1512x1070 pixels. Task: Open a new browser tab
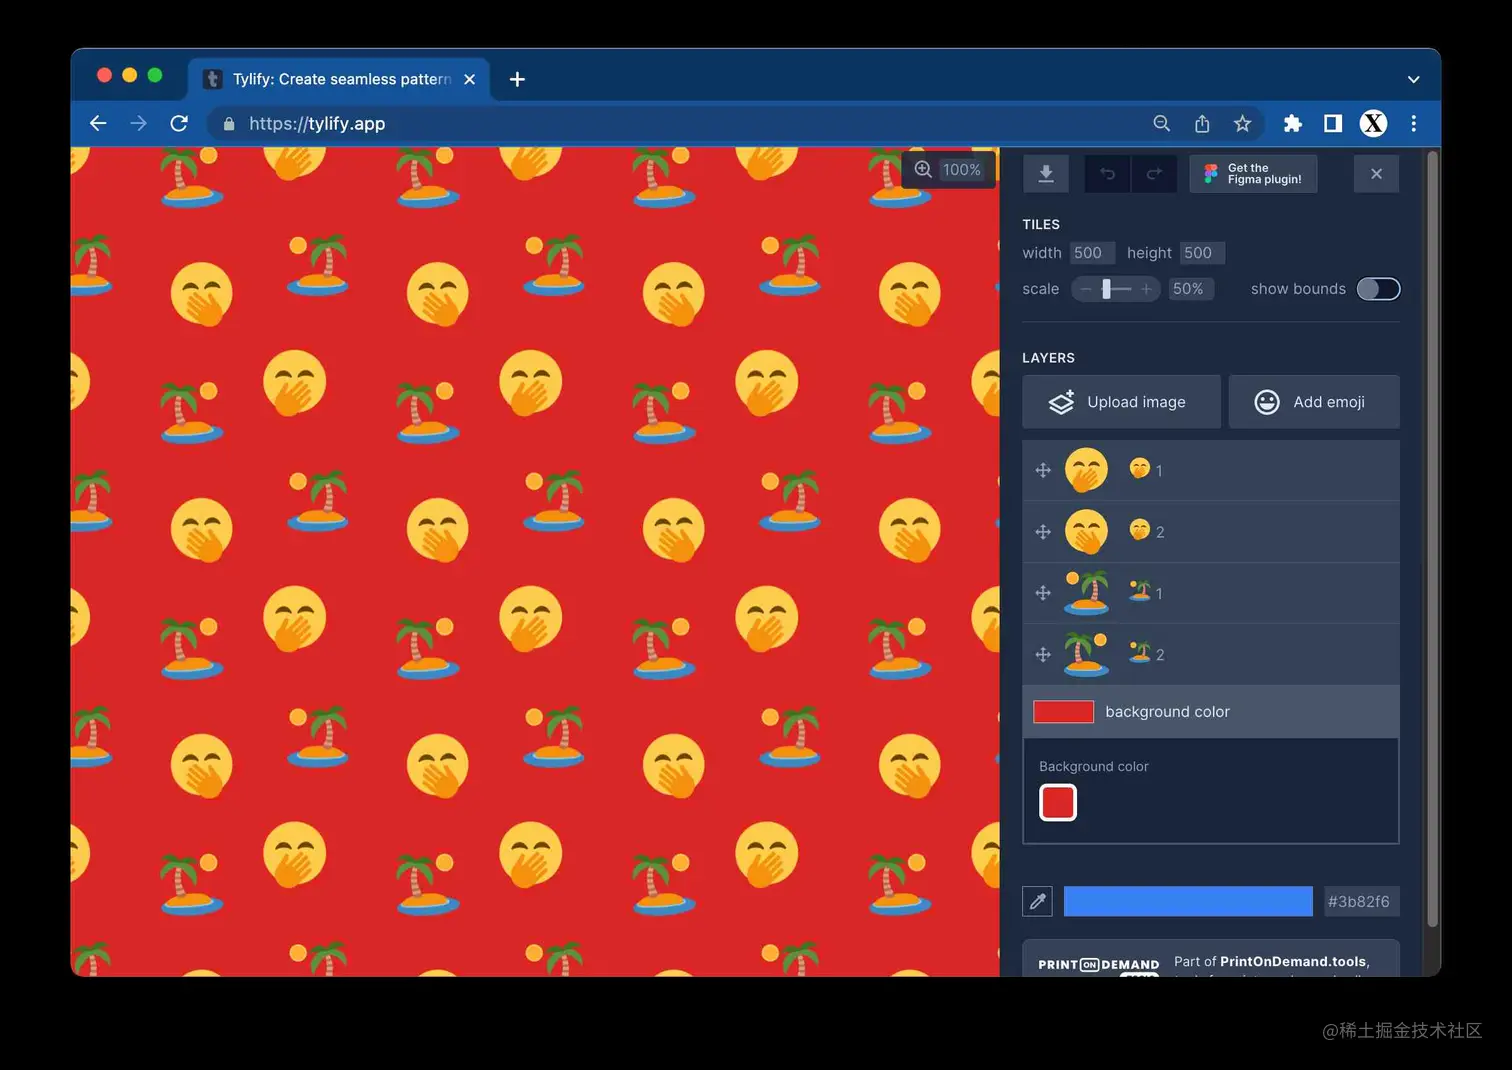click(x=516, y=79)
